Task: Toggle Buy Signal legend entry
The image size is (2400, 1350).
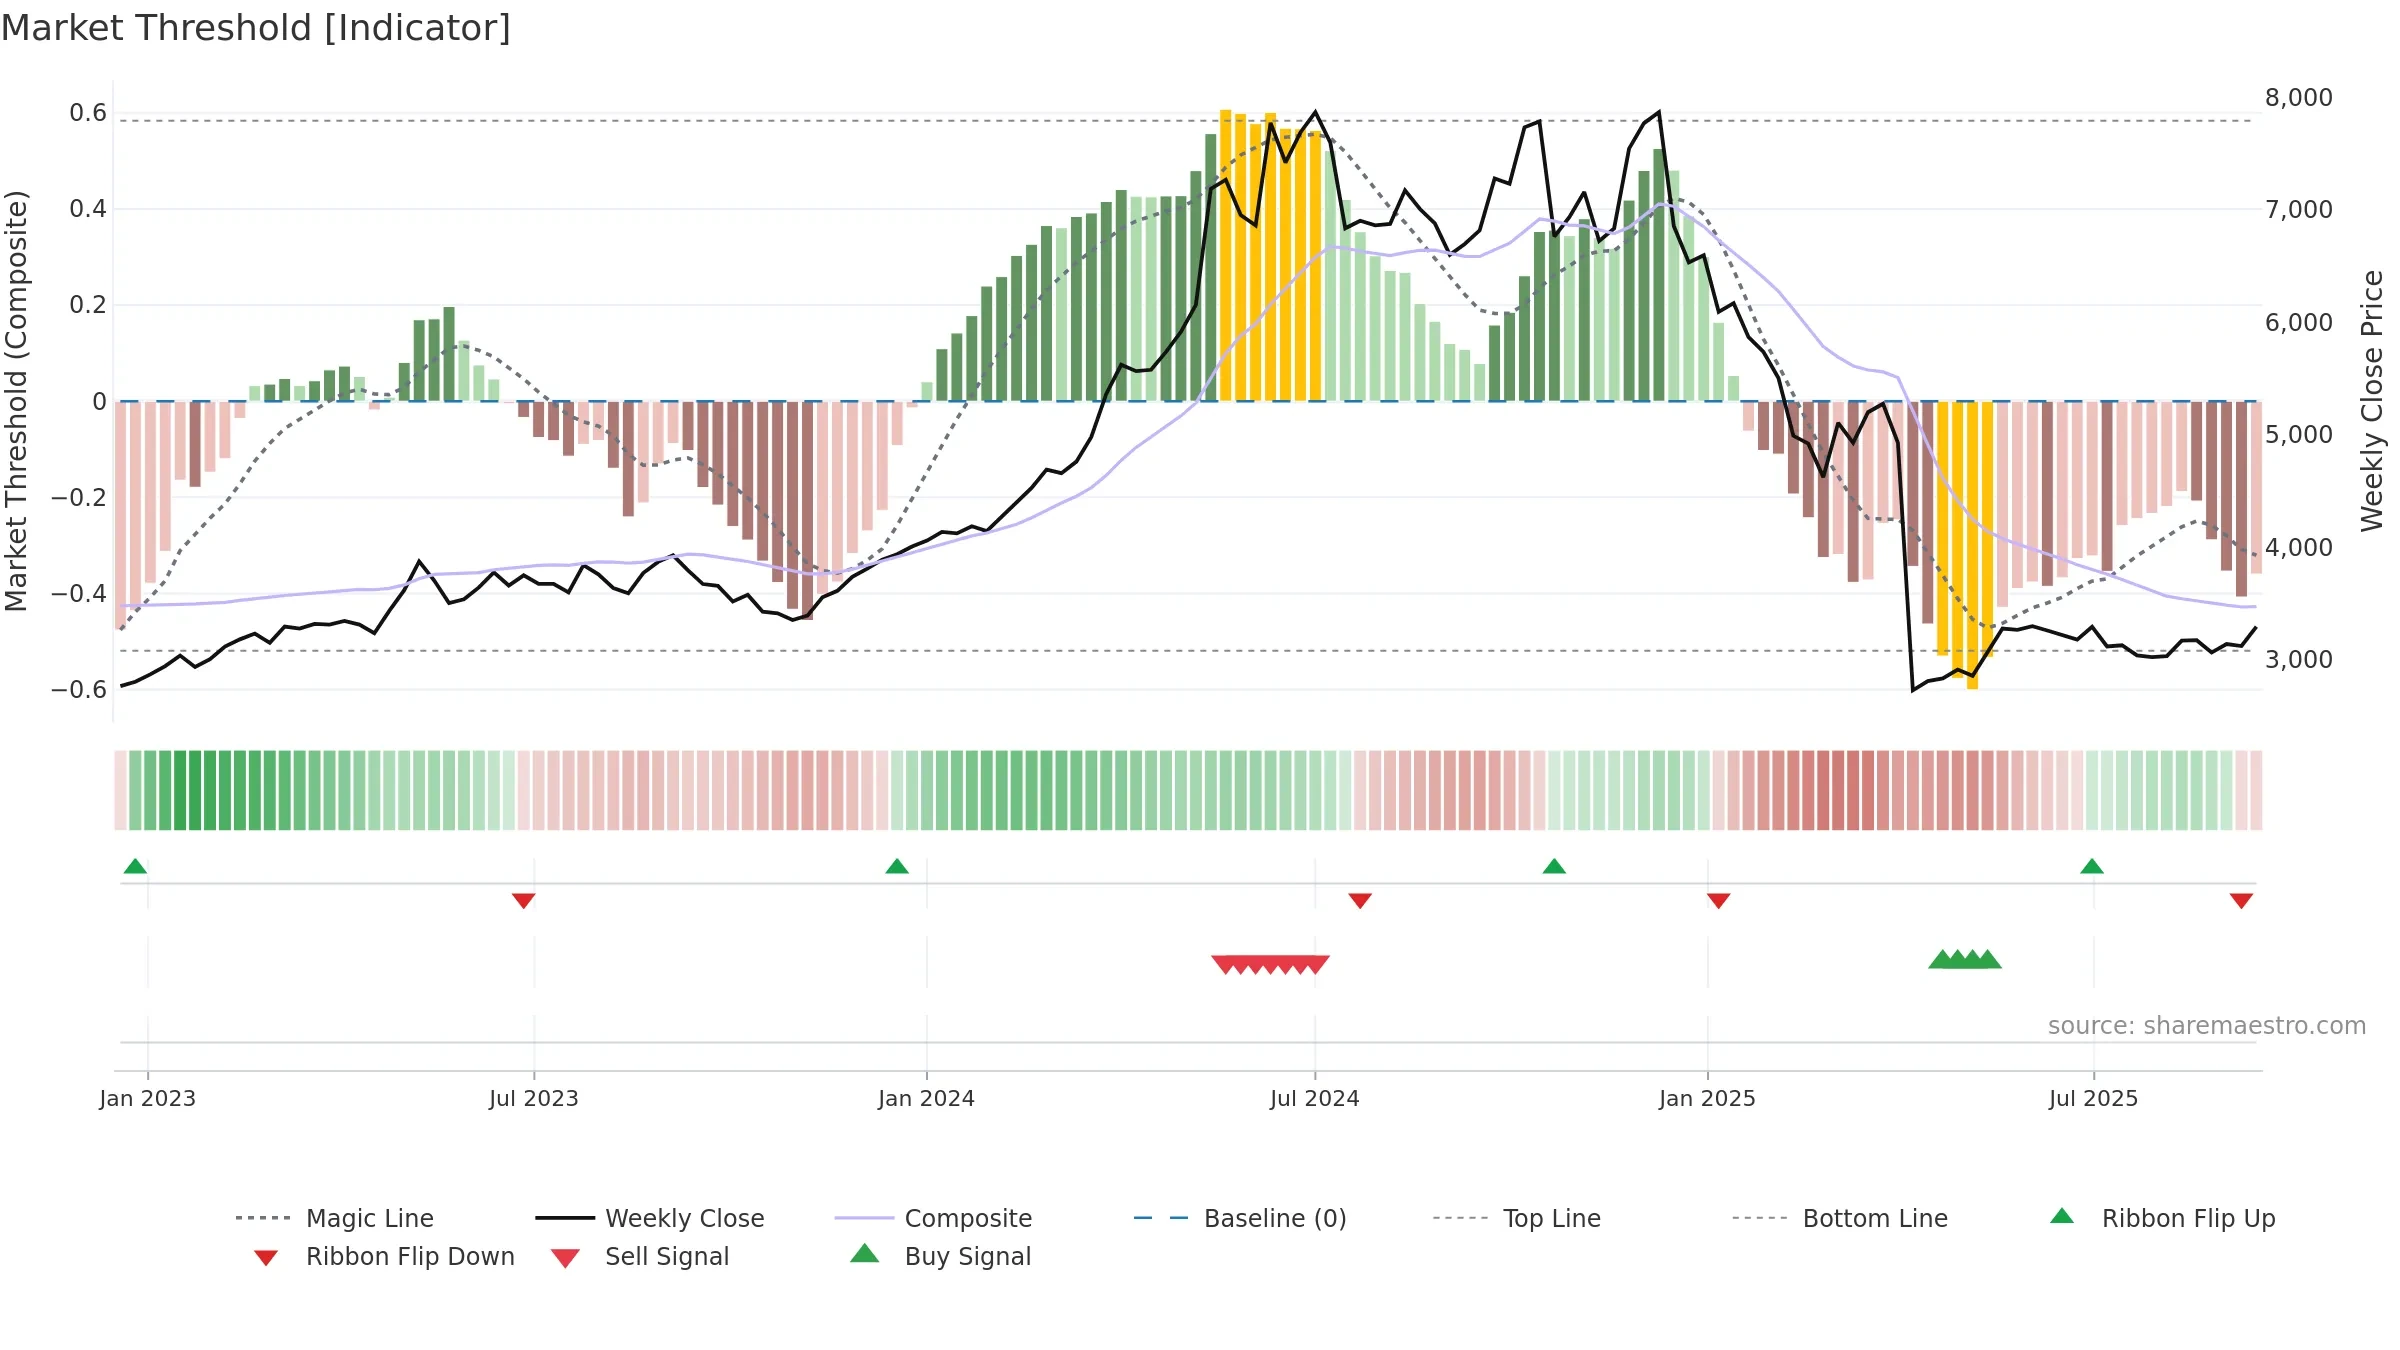Action: [940, 1256]
